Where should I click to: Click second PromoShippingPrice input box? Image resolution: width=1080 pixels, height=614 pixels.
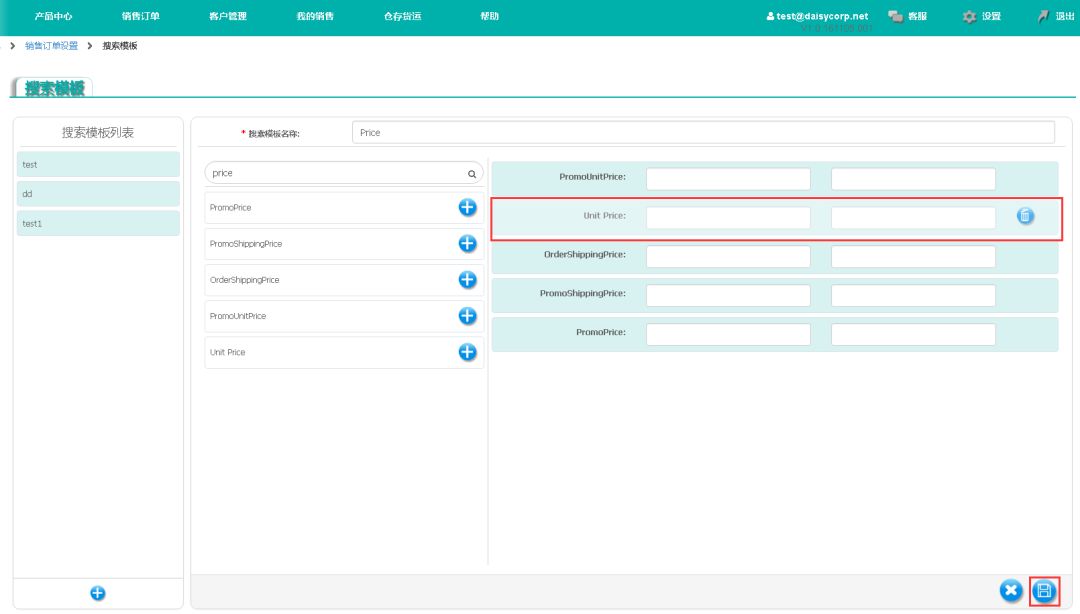click(913, 295)
